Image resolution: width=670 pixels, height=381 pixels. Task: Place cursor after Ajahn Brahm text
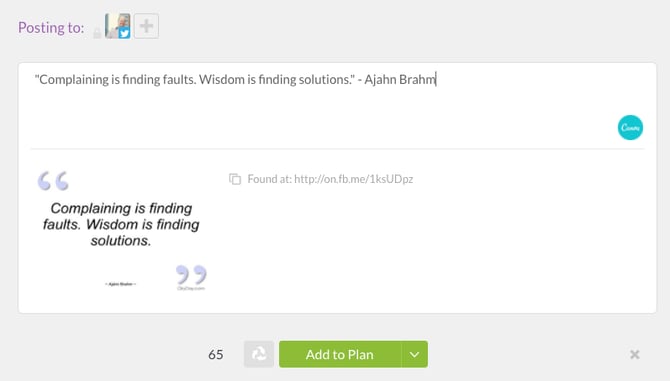click(x=436, y=79)
